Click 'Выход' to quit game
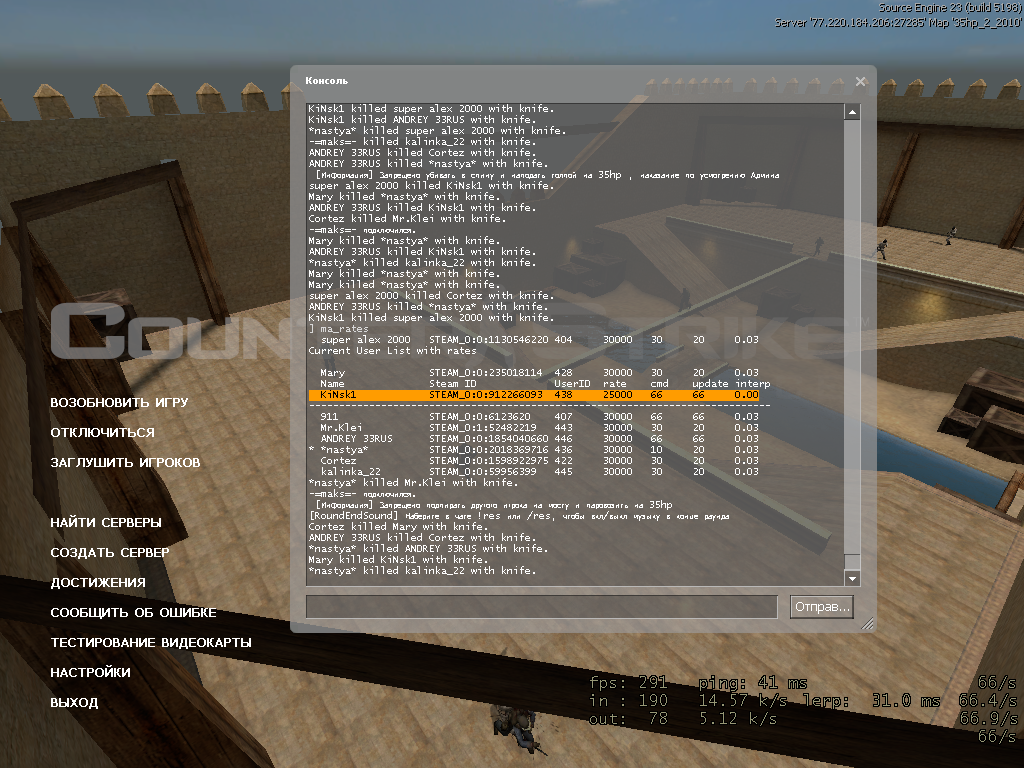 [74, 703]
